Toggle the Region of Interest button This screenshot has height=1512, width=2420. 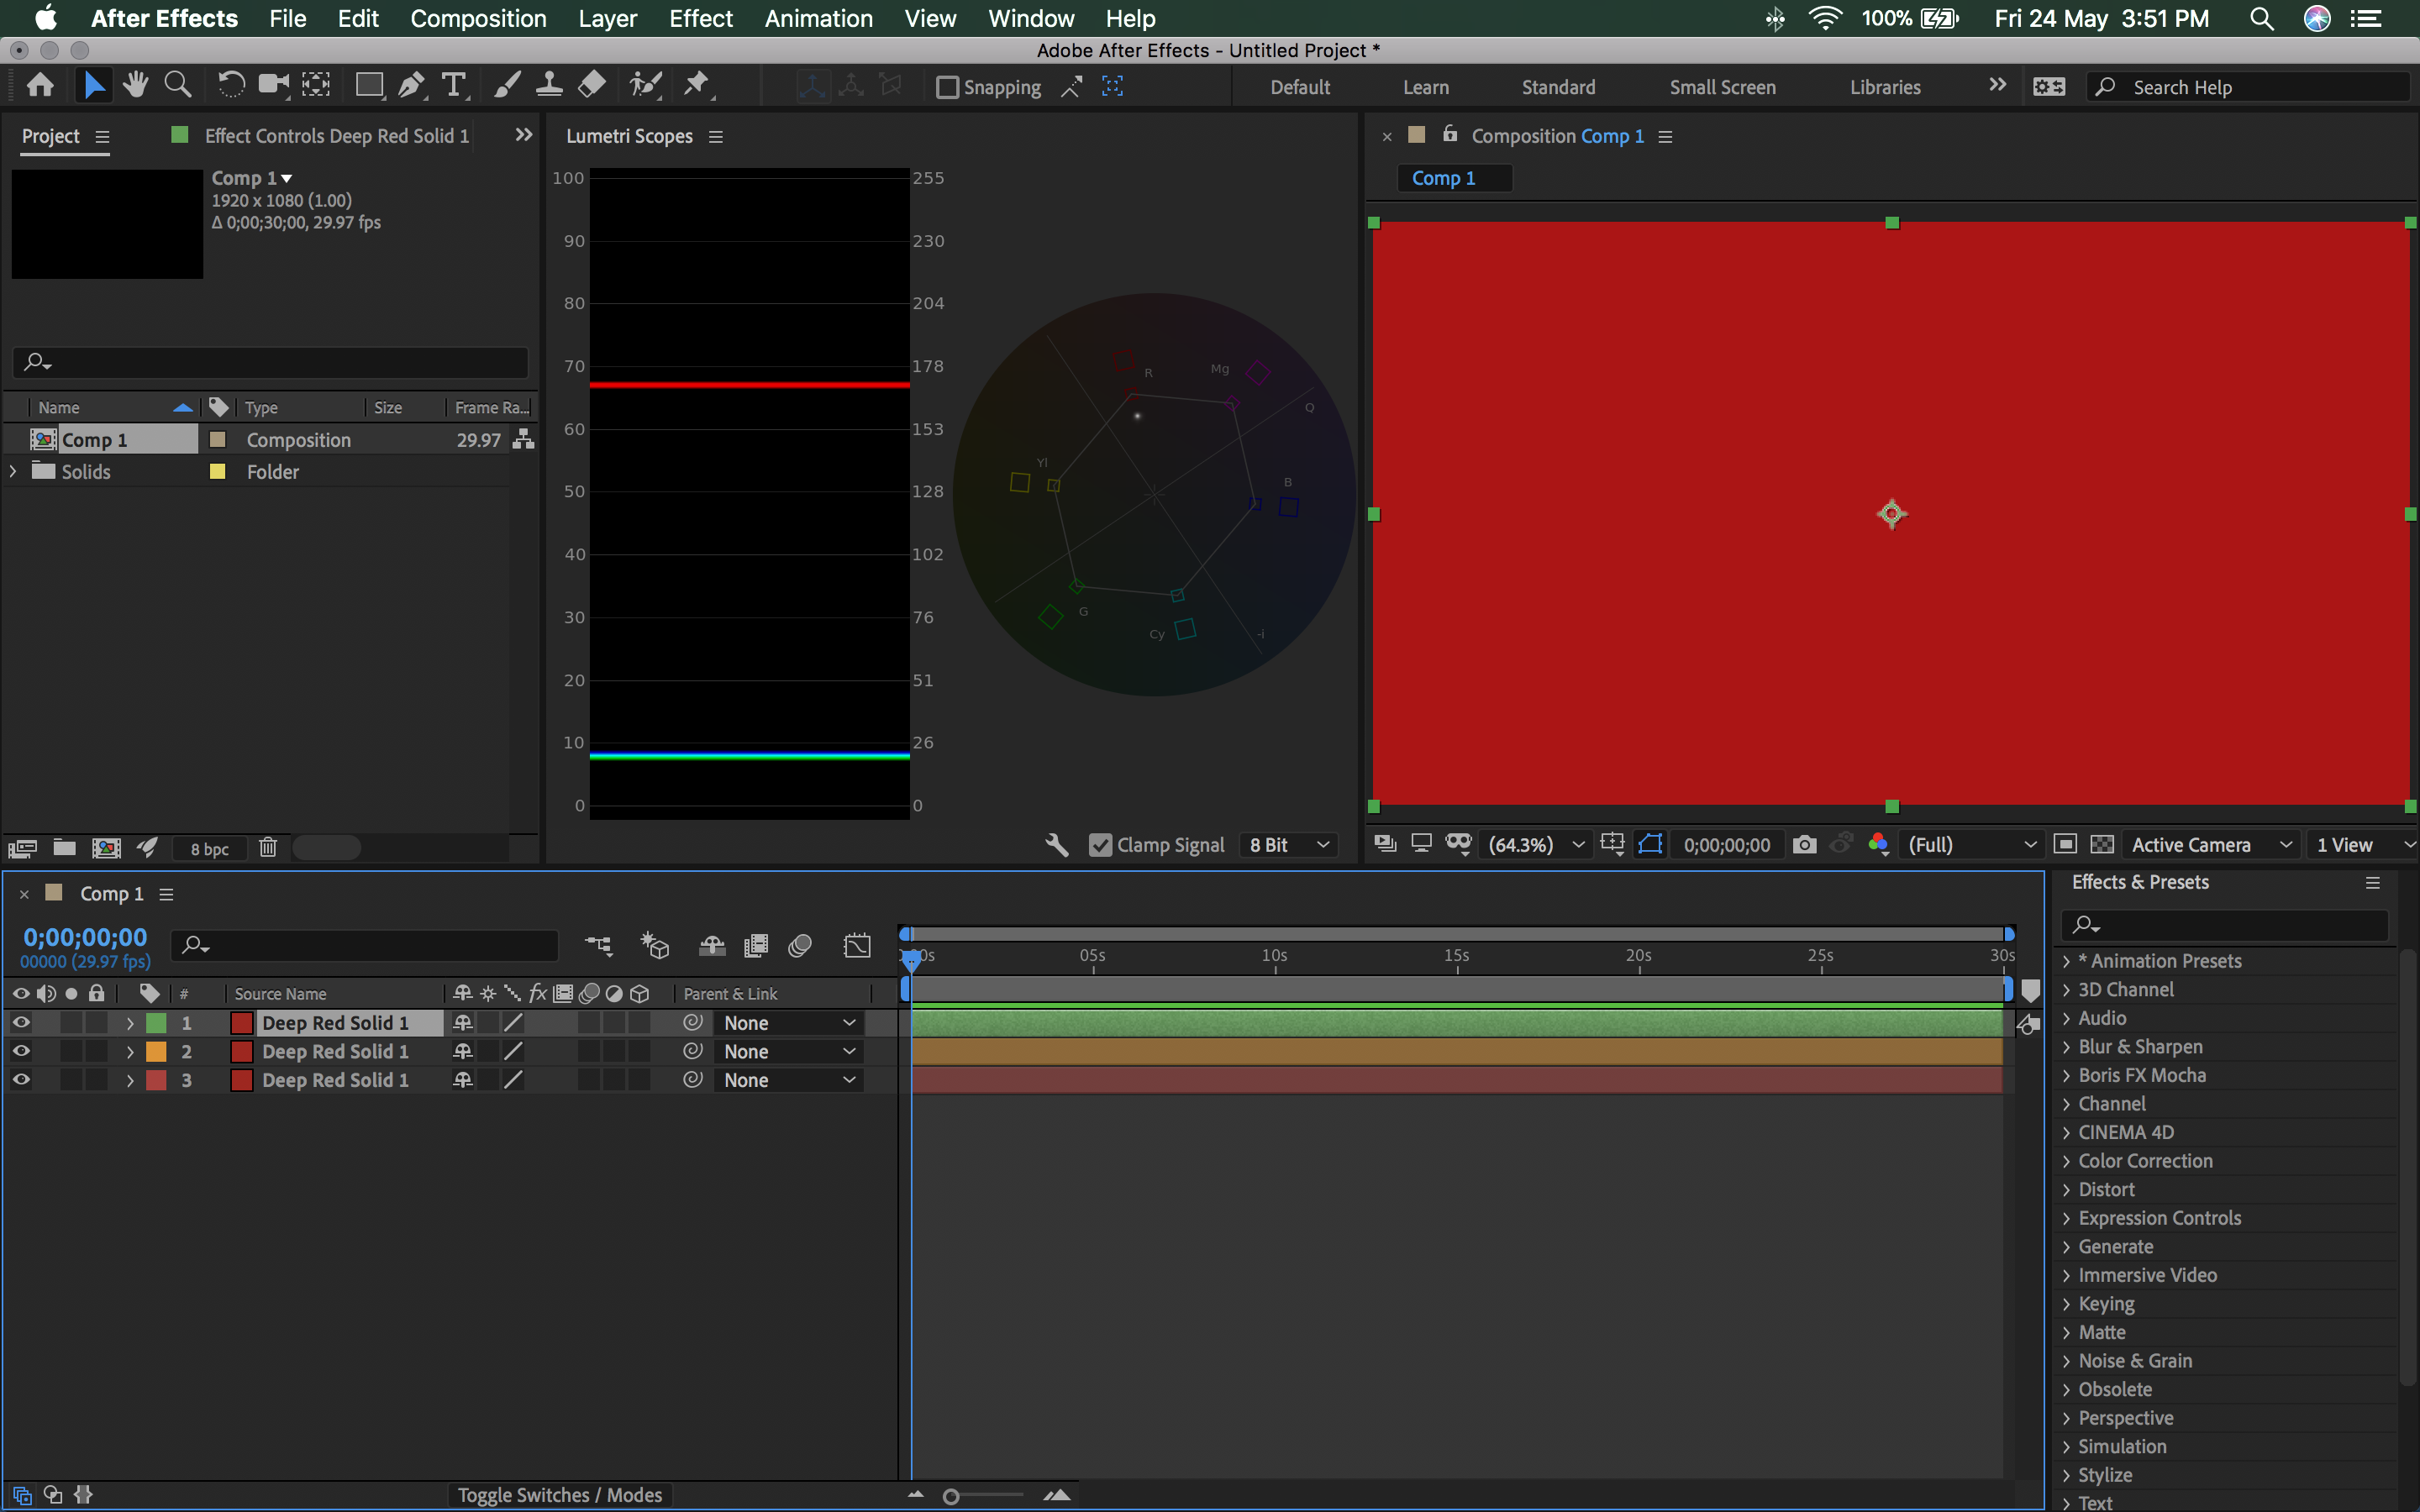2065,845
